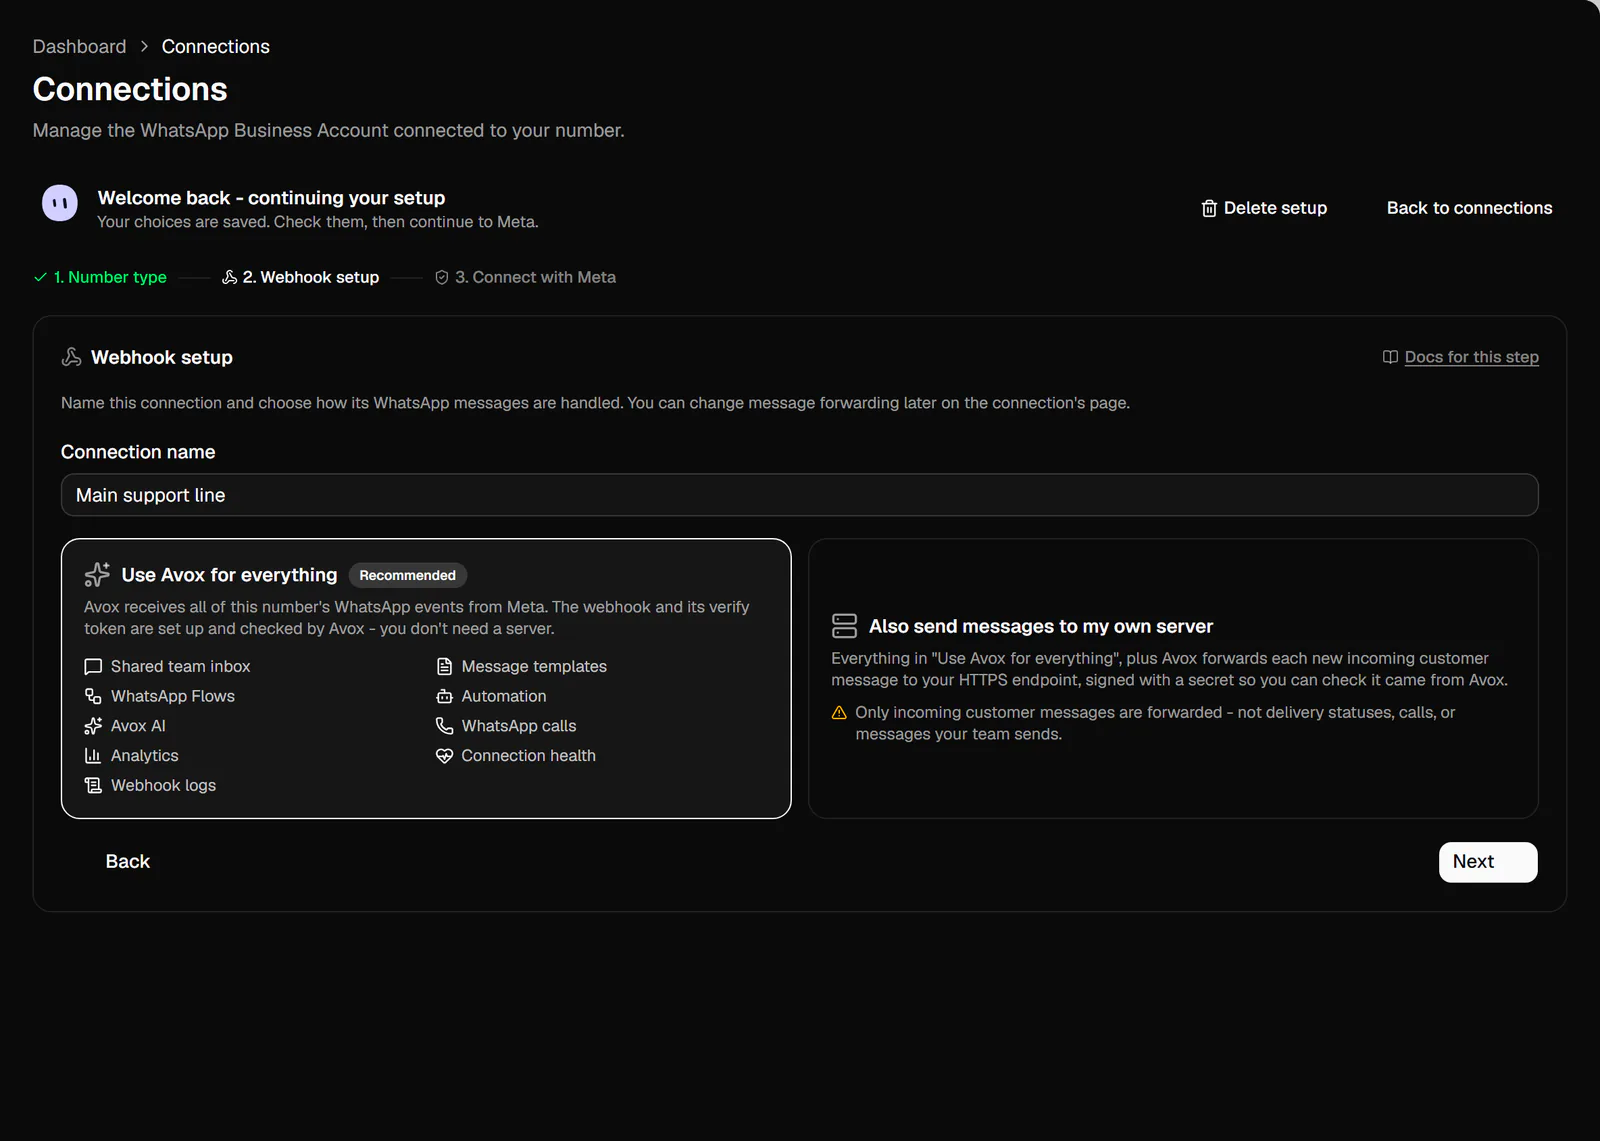Screen dimensions: 1600x1141
Task: Click the "Shared team inbox" feature text
Action: point(181,666)
